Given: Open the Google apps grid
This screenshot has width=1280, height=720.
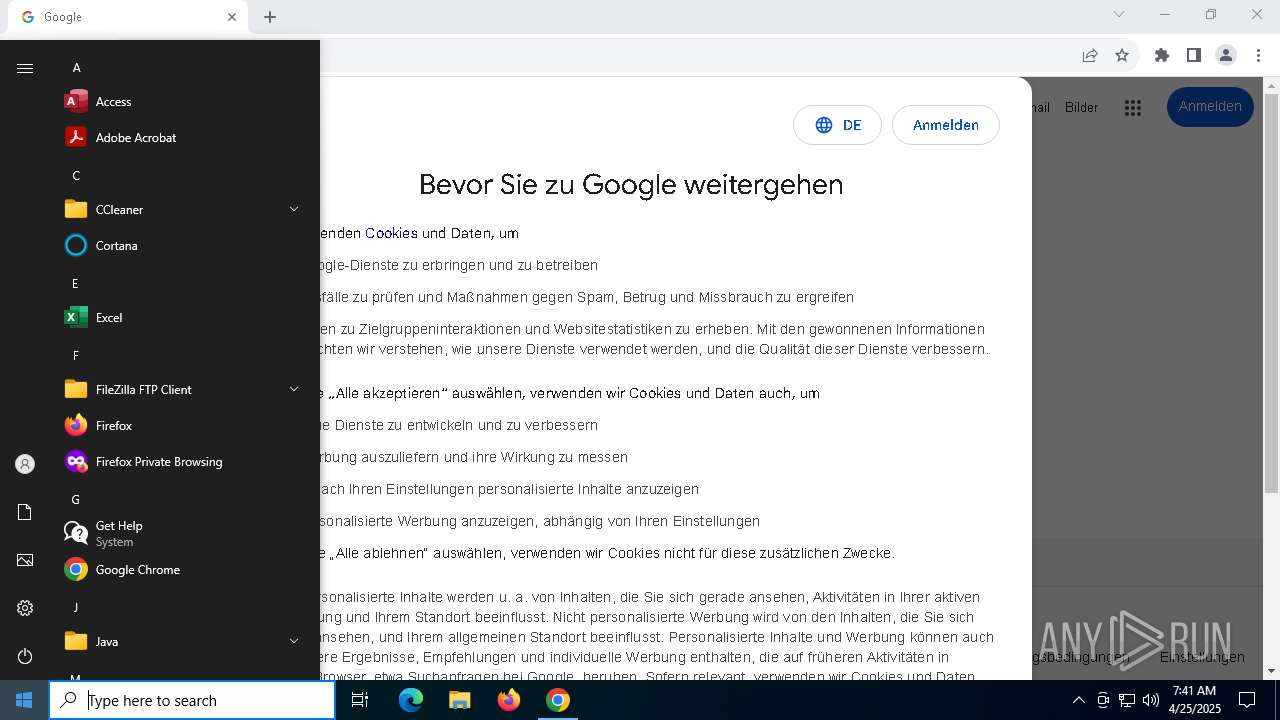Looking at the screenshot, I should pos(1132,107).
